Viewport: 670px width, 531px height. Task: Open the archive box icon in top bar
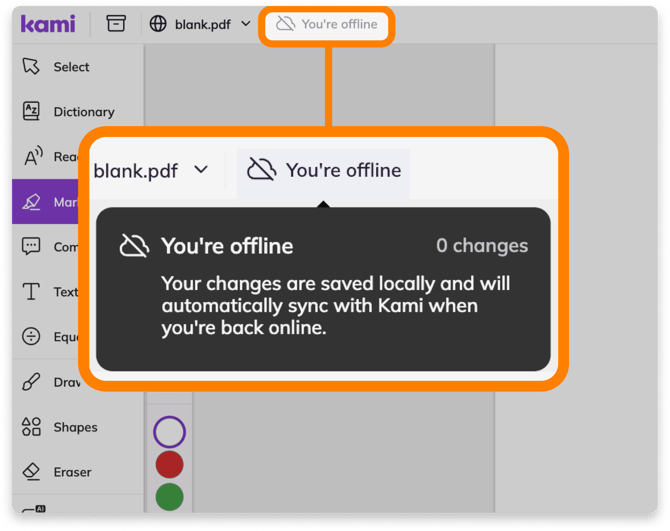pos(116,23)
